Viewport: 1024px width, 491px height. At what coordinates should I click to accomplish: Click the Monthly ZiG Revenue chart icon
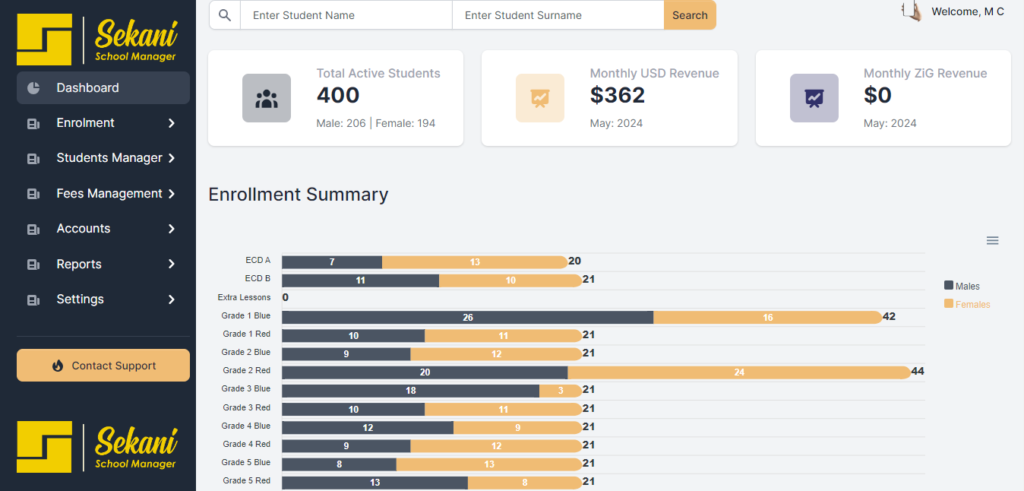tap(814, 98)
